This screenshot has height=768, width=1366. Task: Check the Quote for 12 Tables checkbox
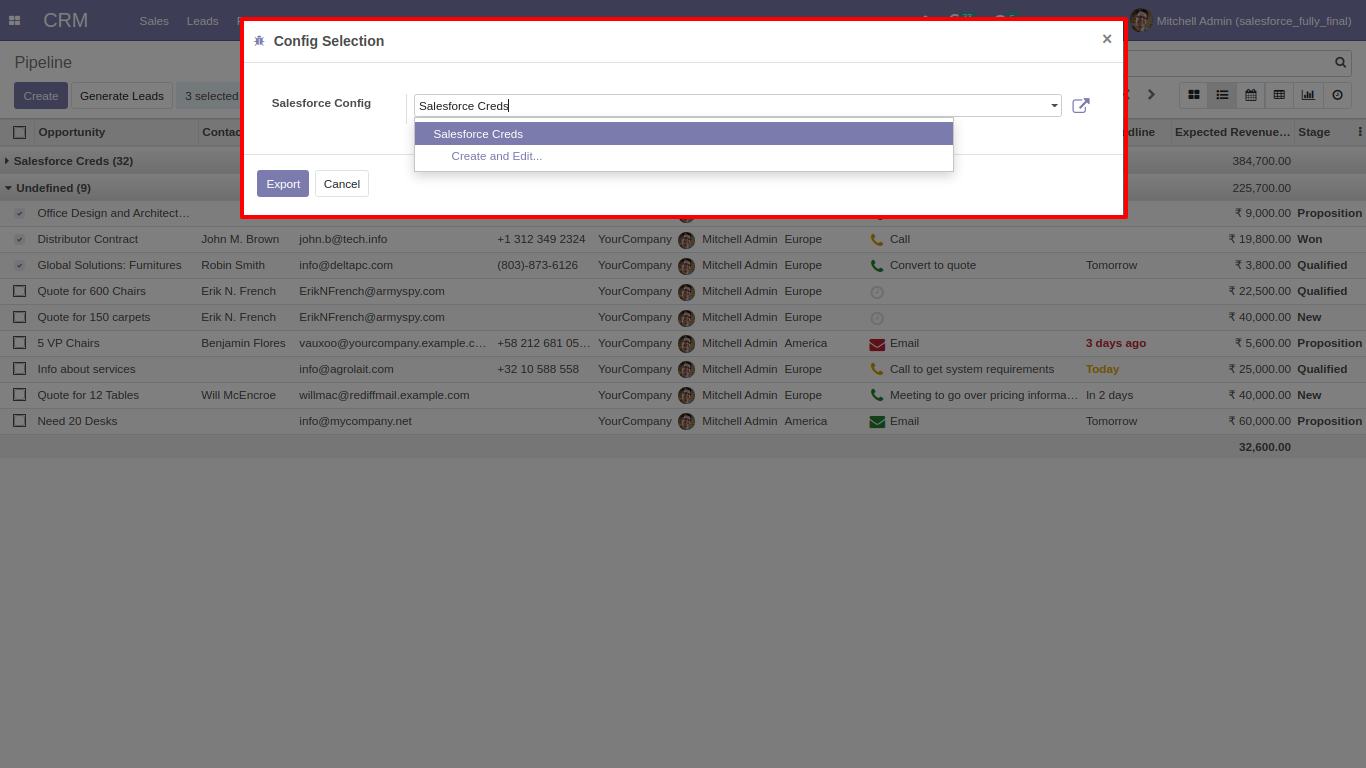(20, 395)
